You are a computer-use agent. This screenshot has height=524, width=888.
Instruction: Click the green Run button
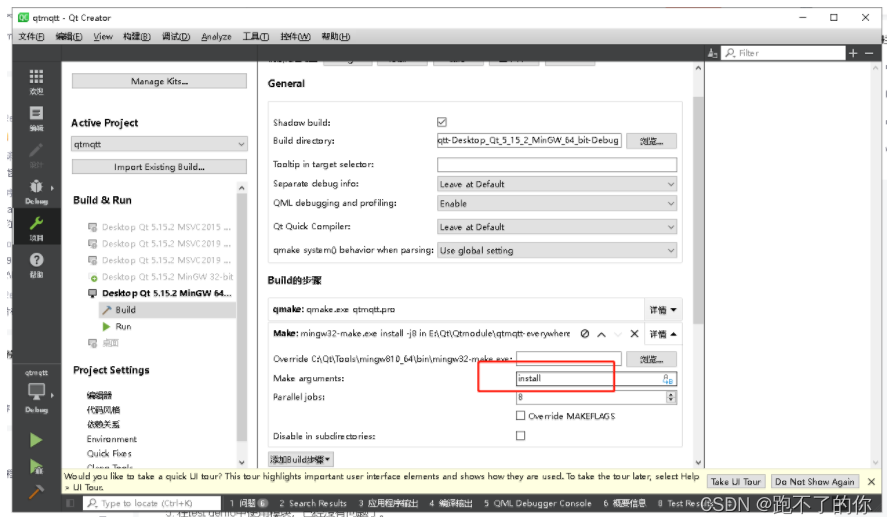point(36,440)
